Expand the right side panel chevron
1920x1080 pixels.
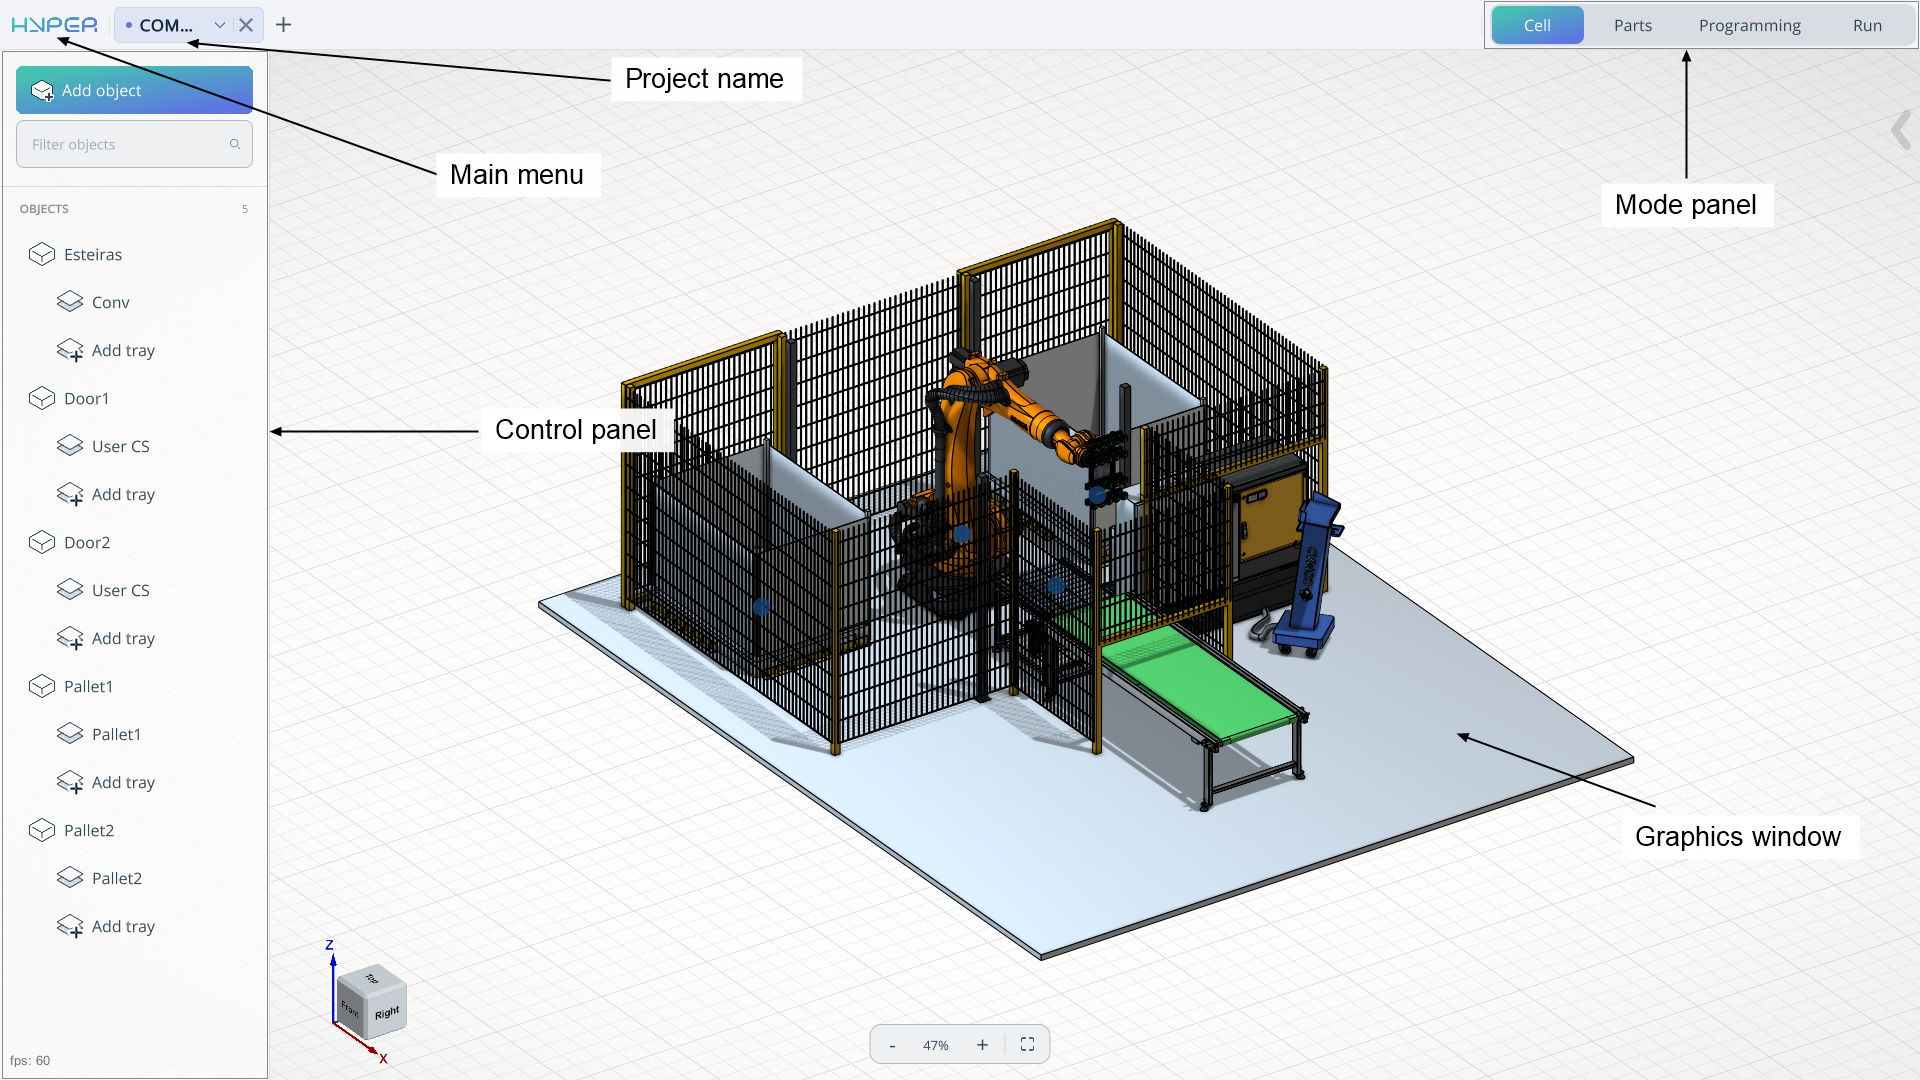pos(1901,130)
